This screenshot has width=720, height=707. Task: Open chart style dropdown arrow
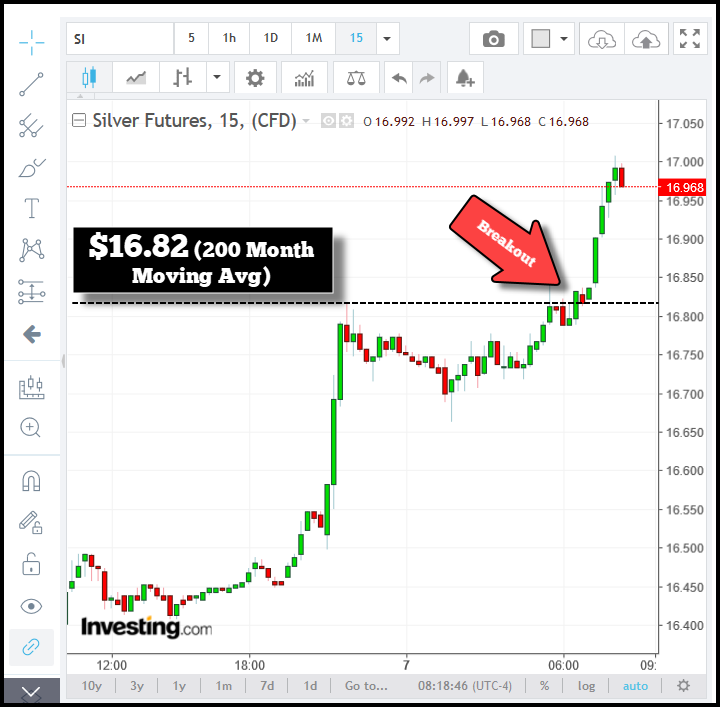click(217, 78)
